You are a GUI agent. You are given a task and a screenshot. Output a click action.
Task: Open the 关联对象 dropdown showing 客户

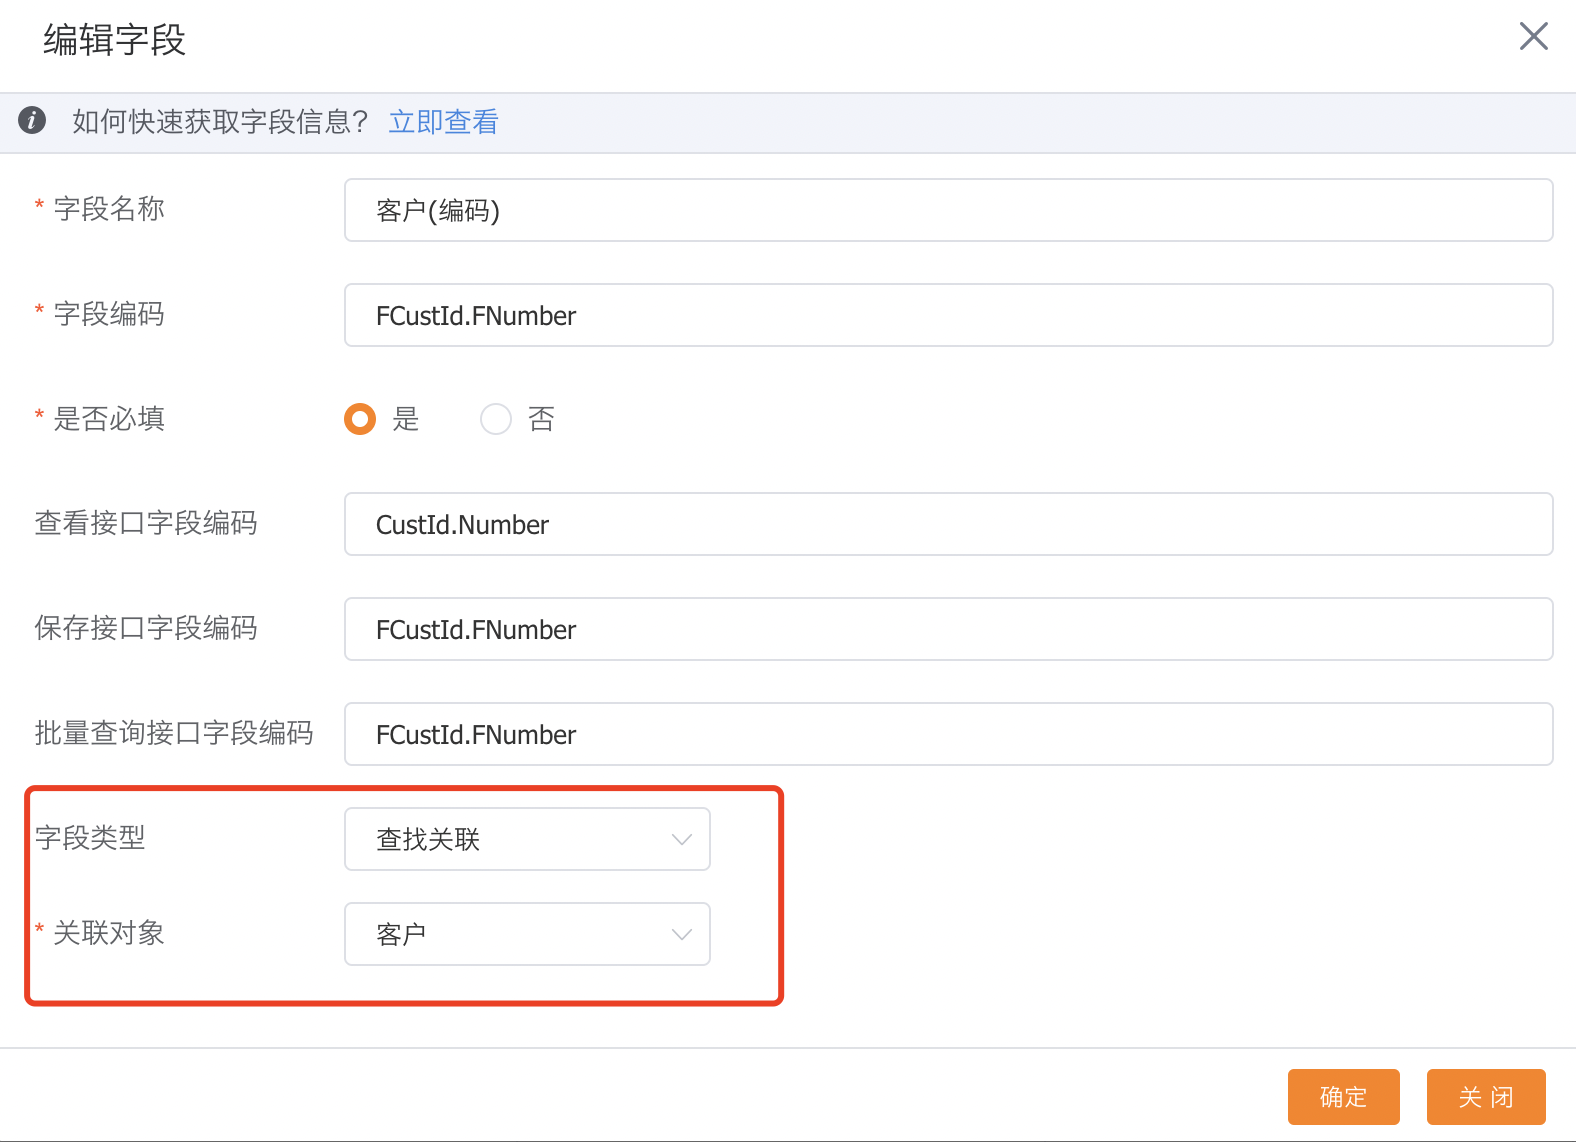(x=527, y=934)
